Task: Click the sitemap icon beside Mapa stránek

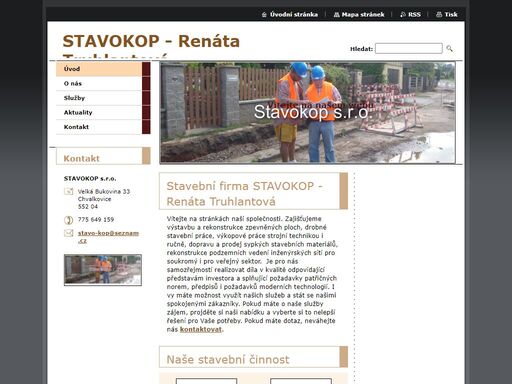Action: pos(336,15)
